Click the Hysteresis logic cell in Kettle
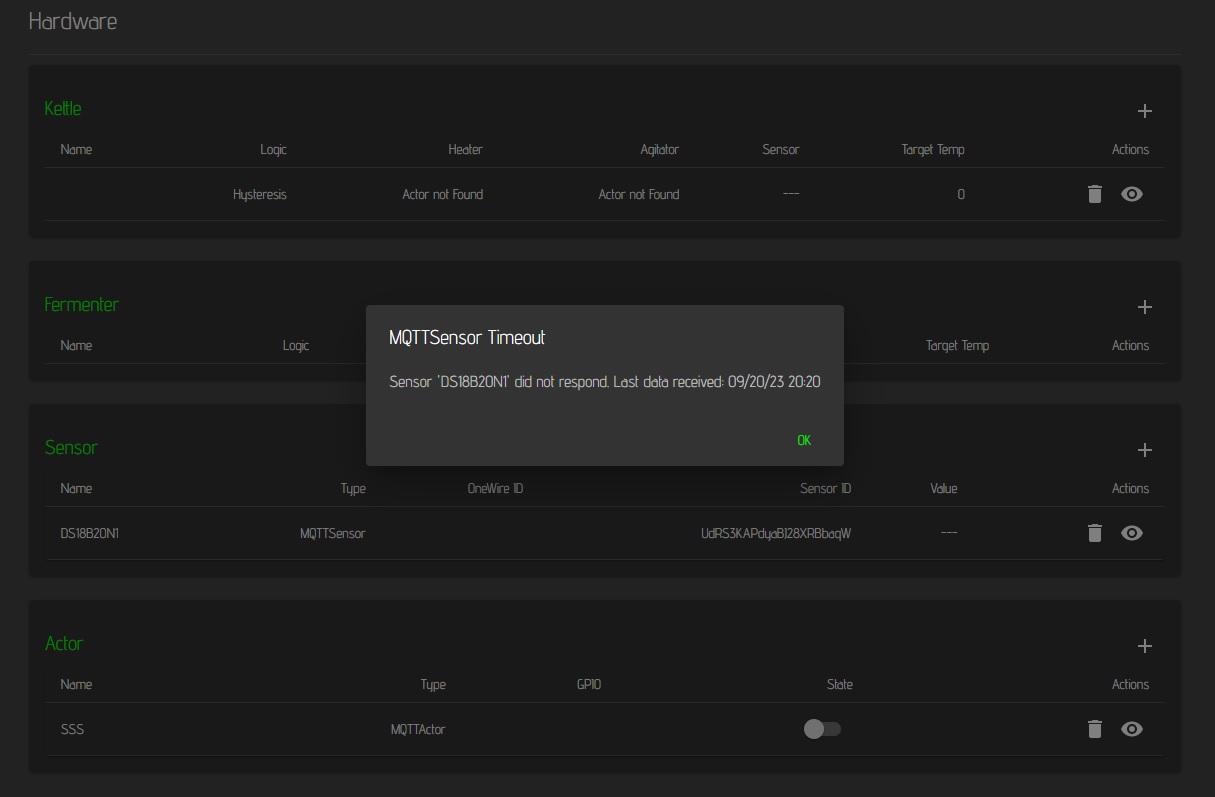Image resolution: width=1215 pixels, height=797 pixels. [x=259, y=195]
